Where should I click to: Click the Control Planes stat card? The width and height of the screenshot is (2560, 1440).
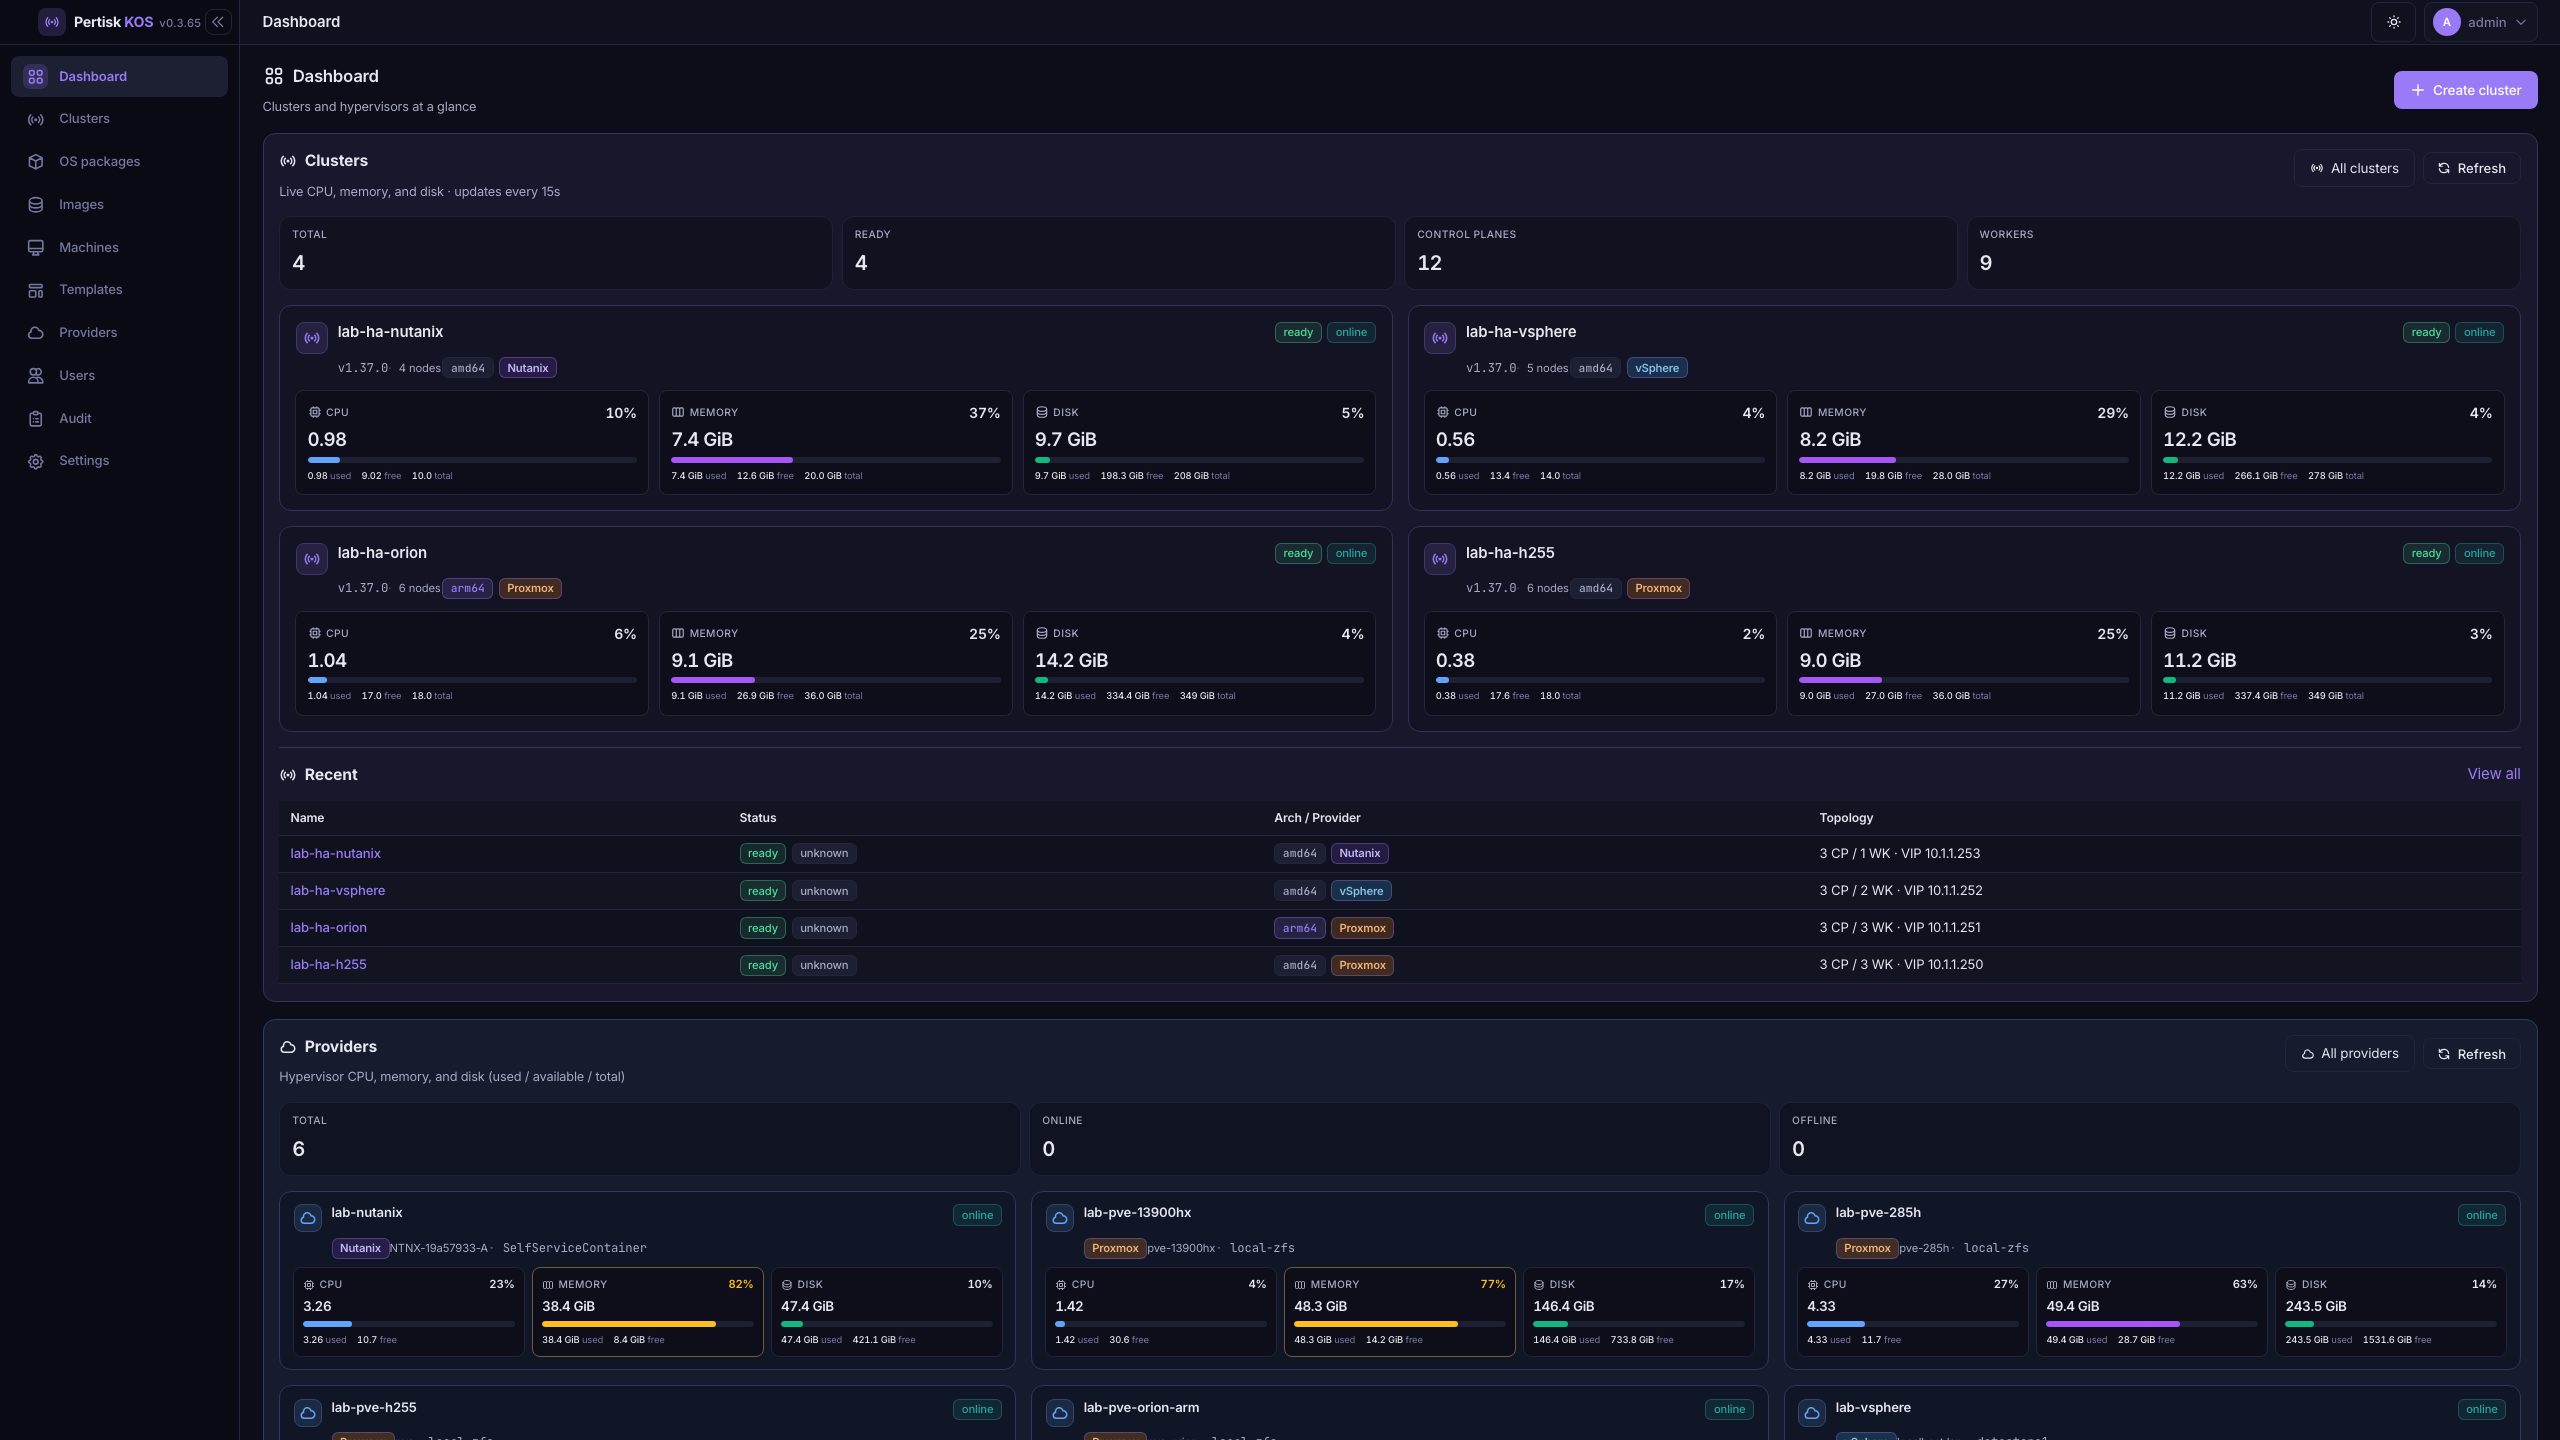(x=1680, y=253)
